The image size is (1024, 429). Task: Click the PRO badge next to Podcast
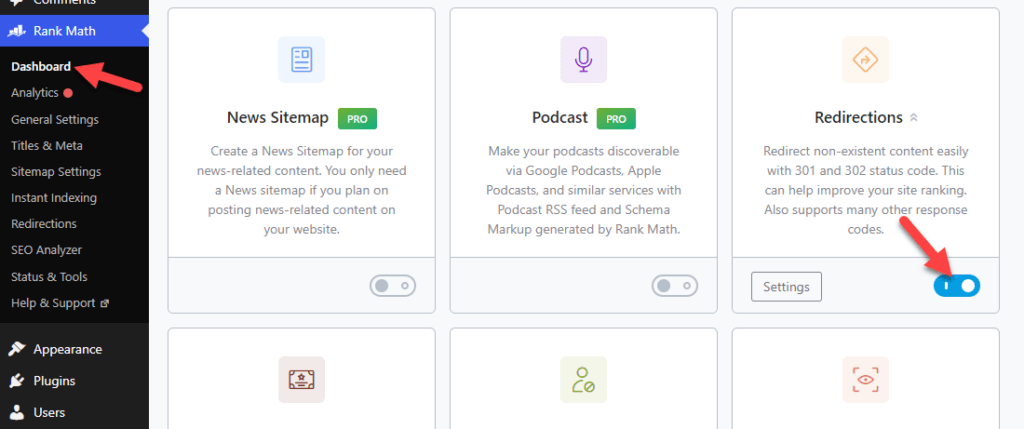pyautogui.click(x=616, y=118)
